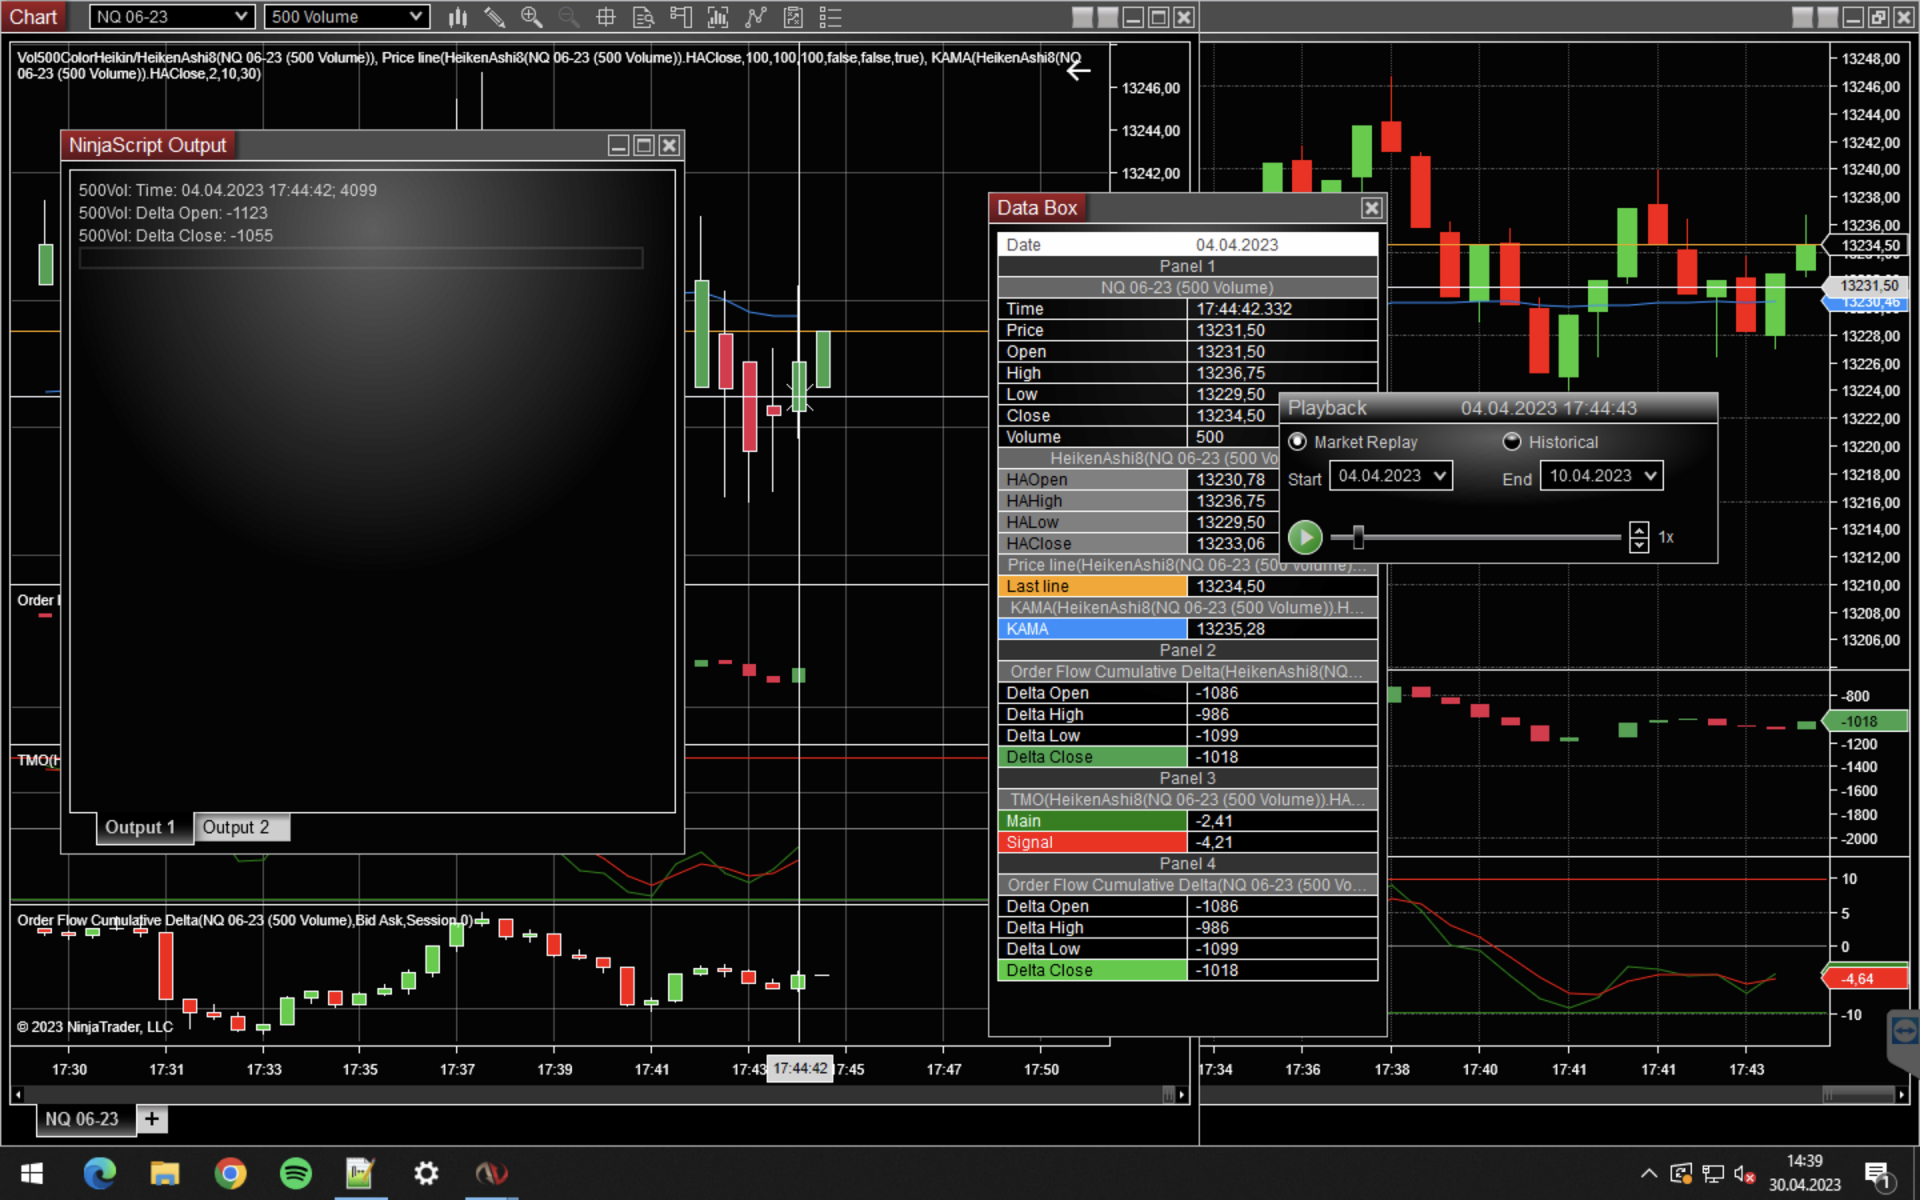Click the left arrow icon on chart

tap(1077, 70)
